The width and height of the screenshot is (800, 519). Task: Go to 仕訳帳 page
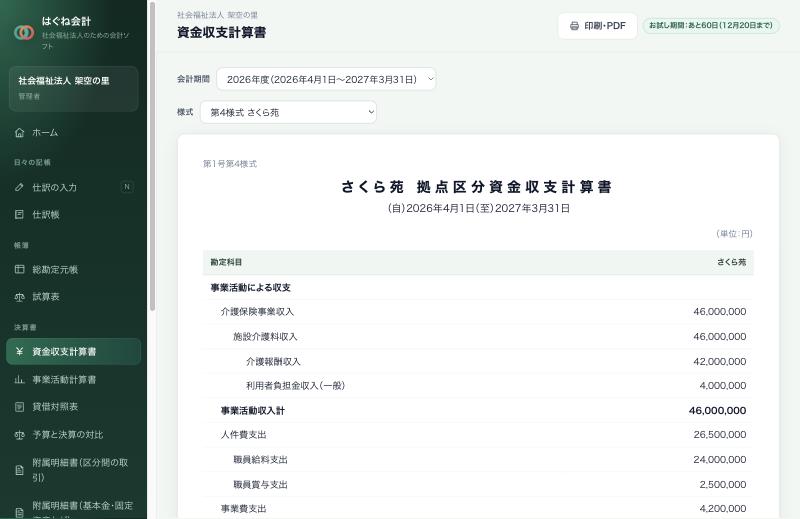(73, 214)
